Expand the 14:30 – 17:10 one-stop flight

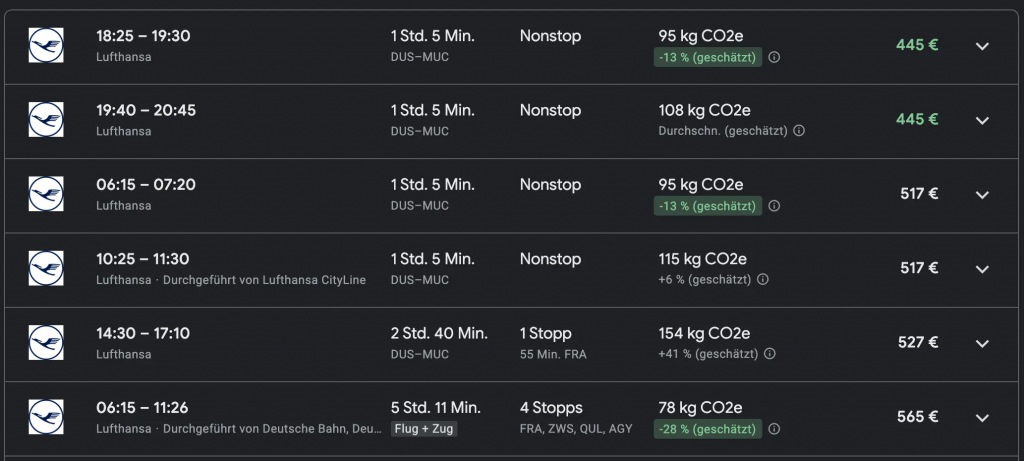[x=982, y=342]
